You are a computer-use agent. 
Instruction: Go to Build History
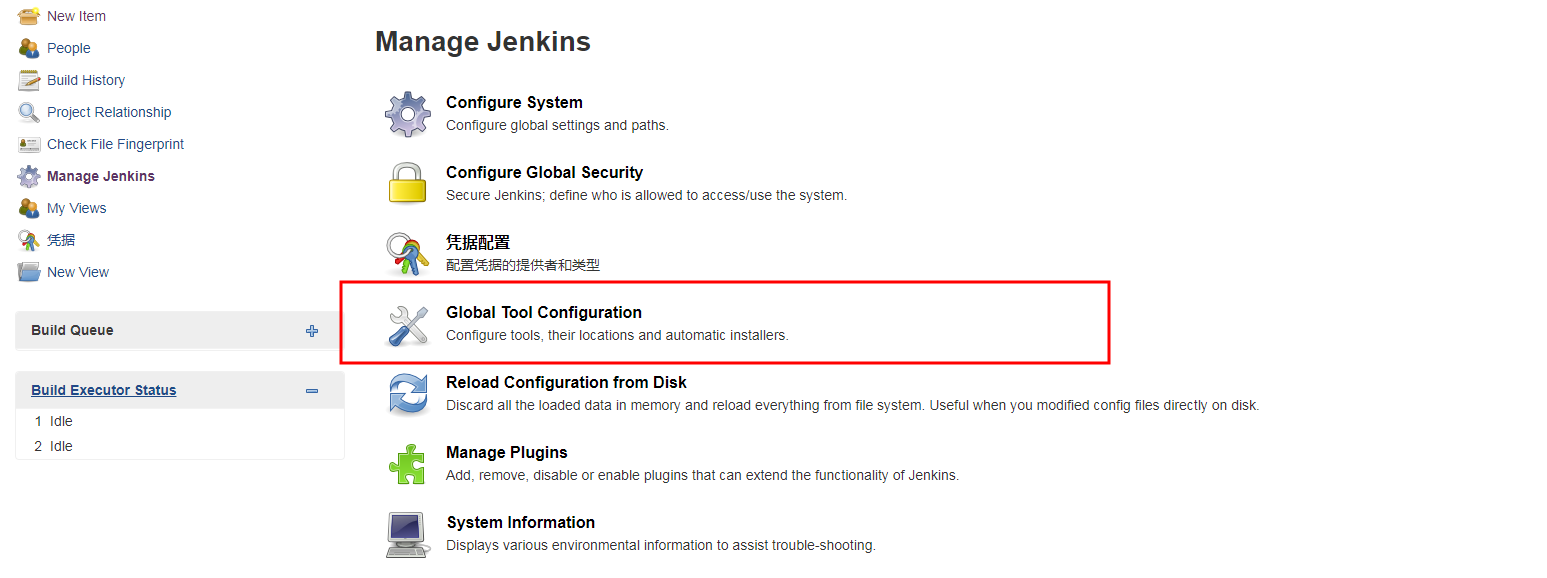86,80
